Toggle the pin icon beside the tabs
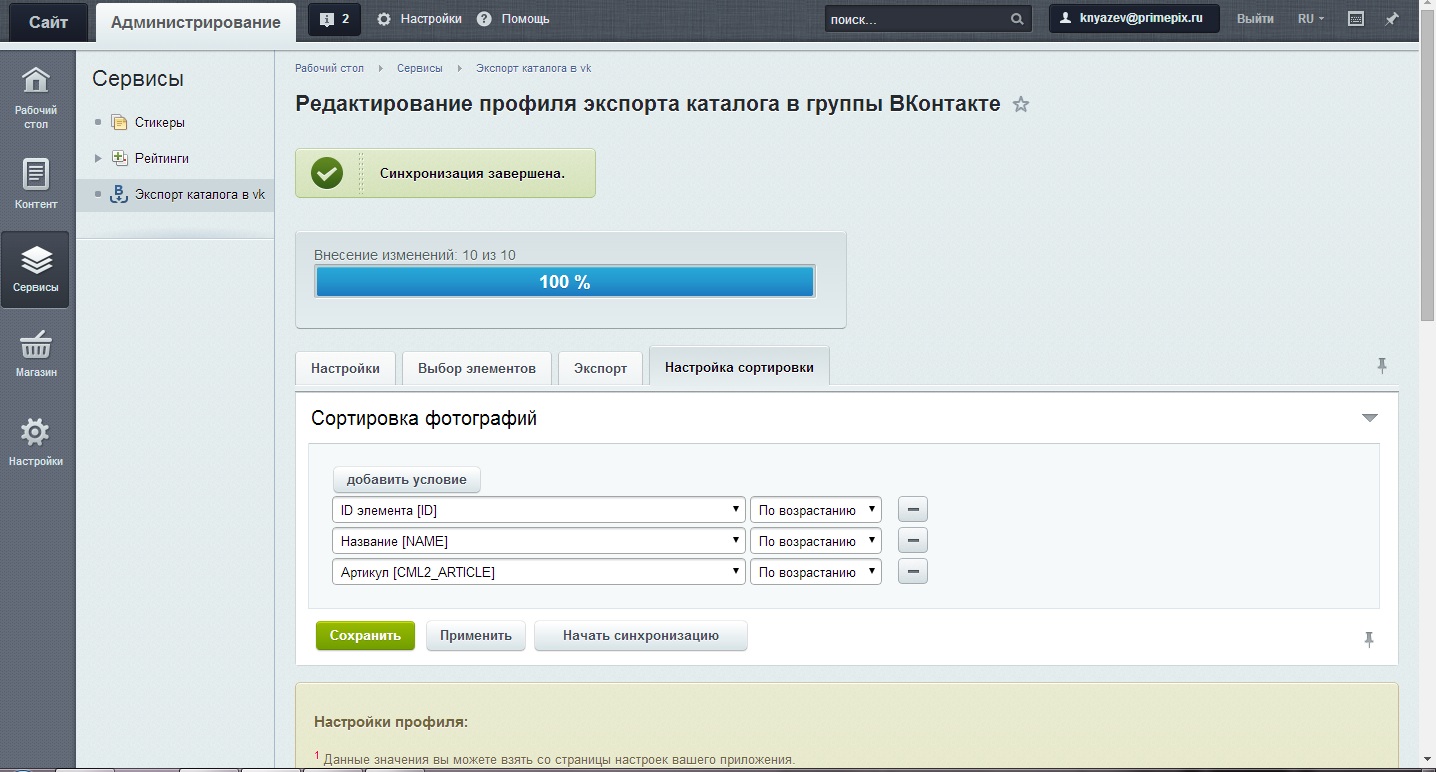 click(x=1383, y=367)
